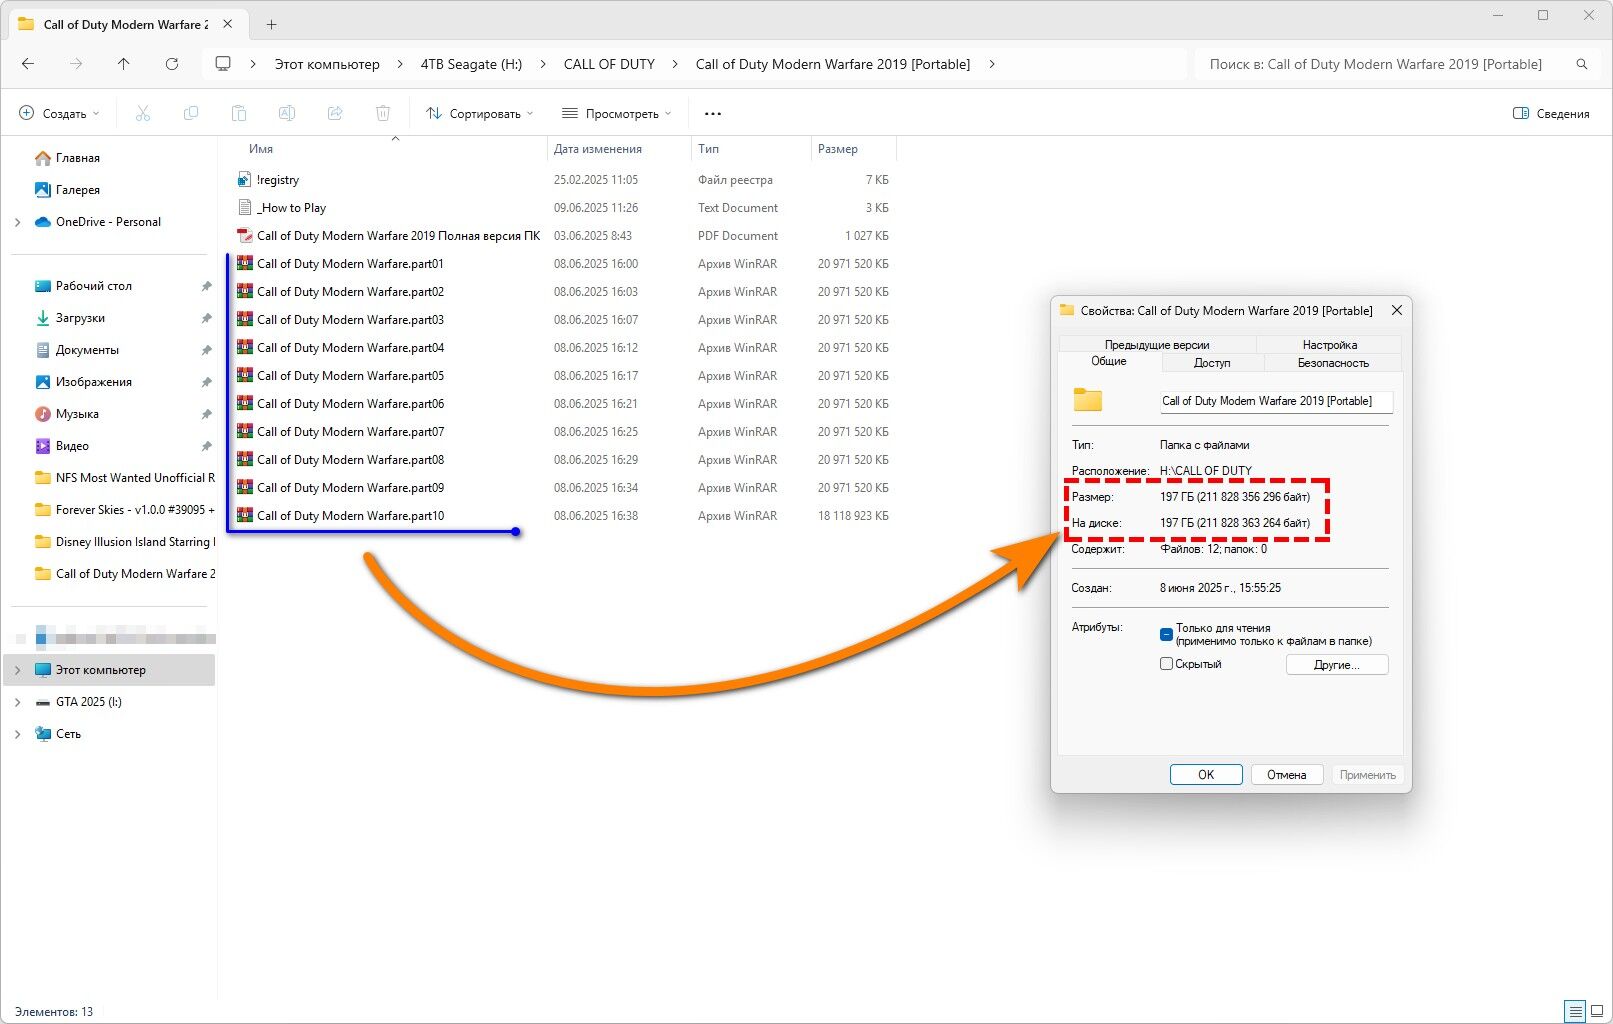The height and width of the screenshot is (1024, 1613).
Task: Open Галерея in the sidebar
Action: (78, 190)
